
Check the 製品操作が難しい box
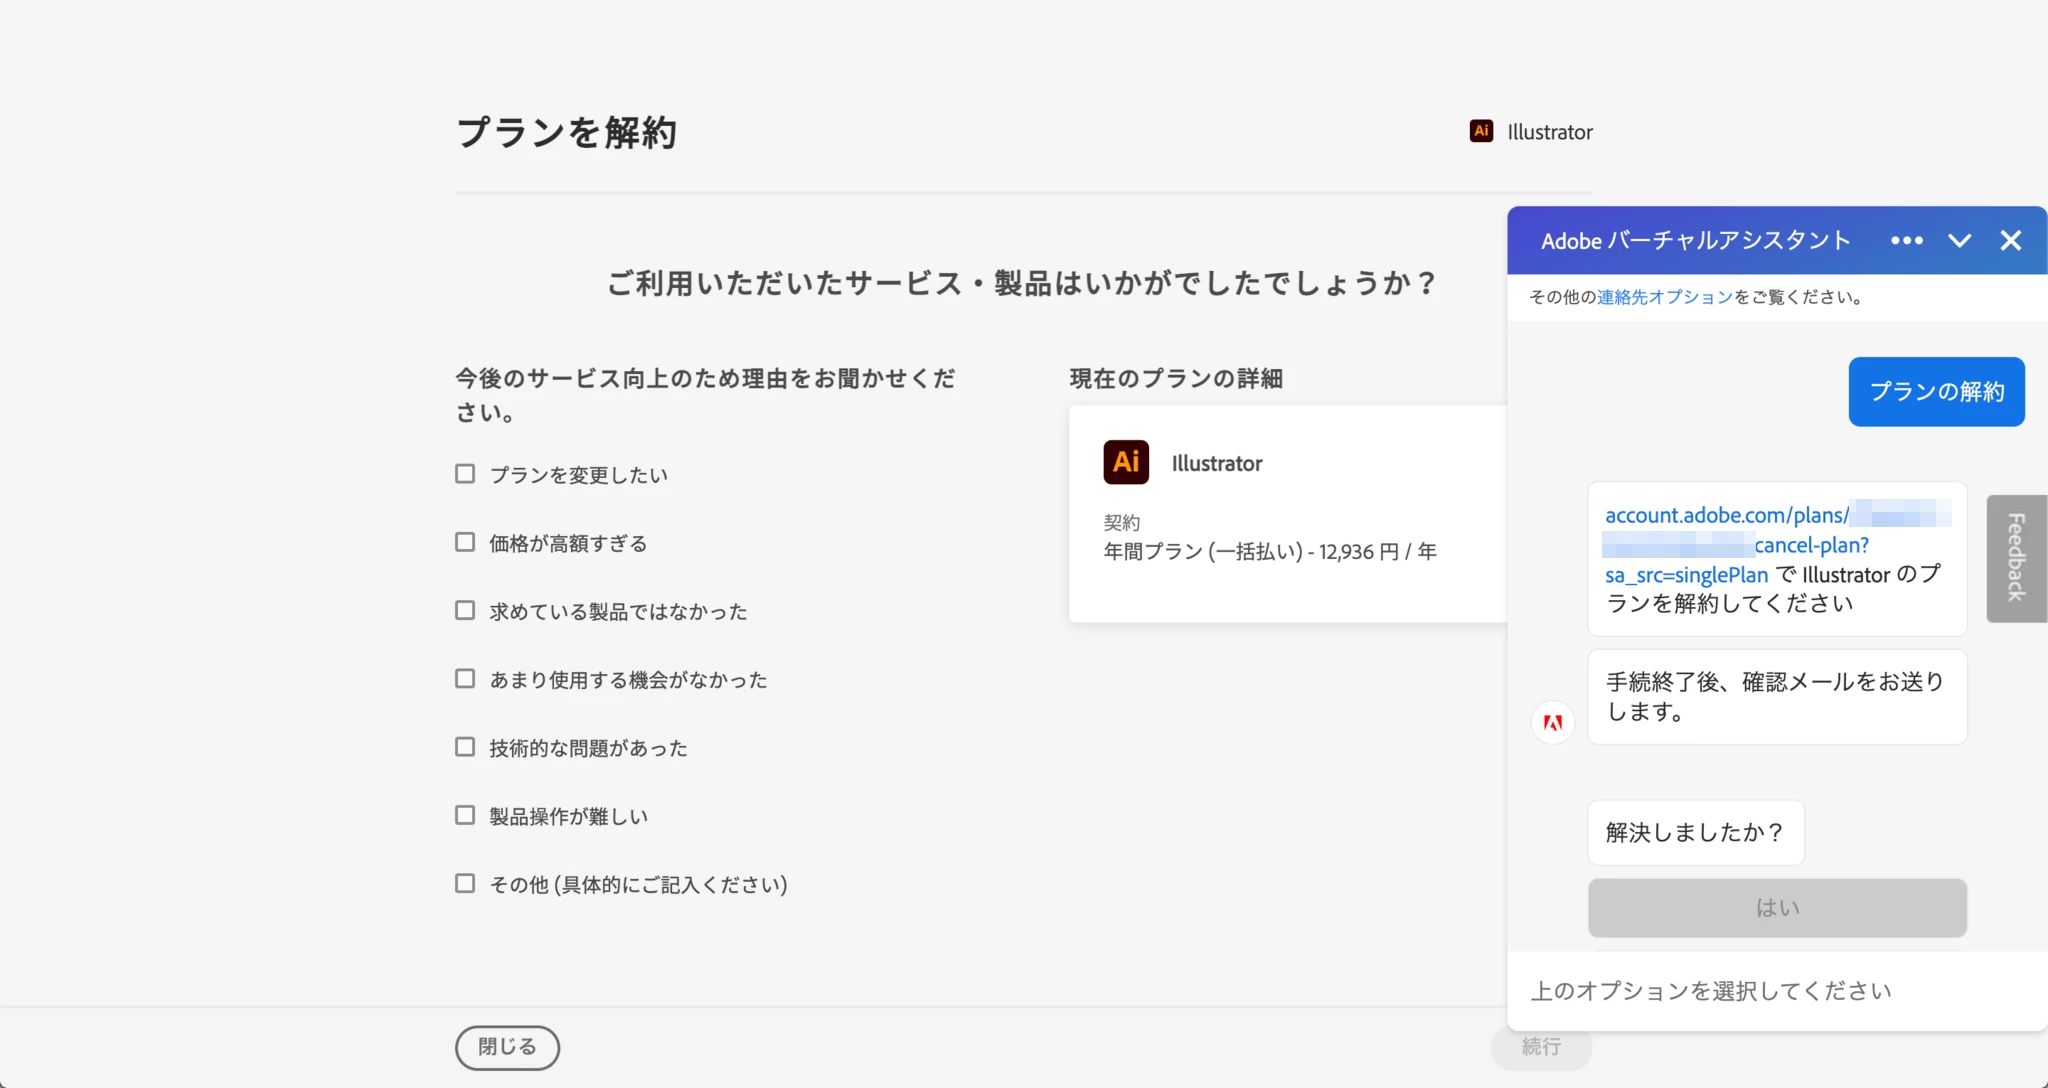coord(465,815)
